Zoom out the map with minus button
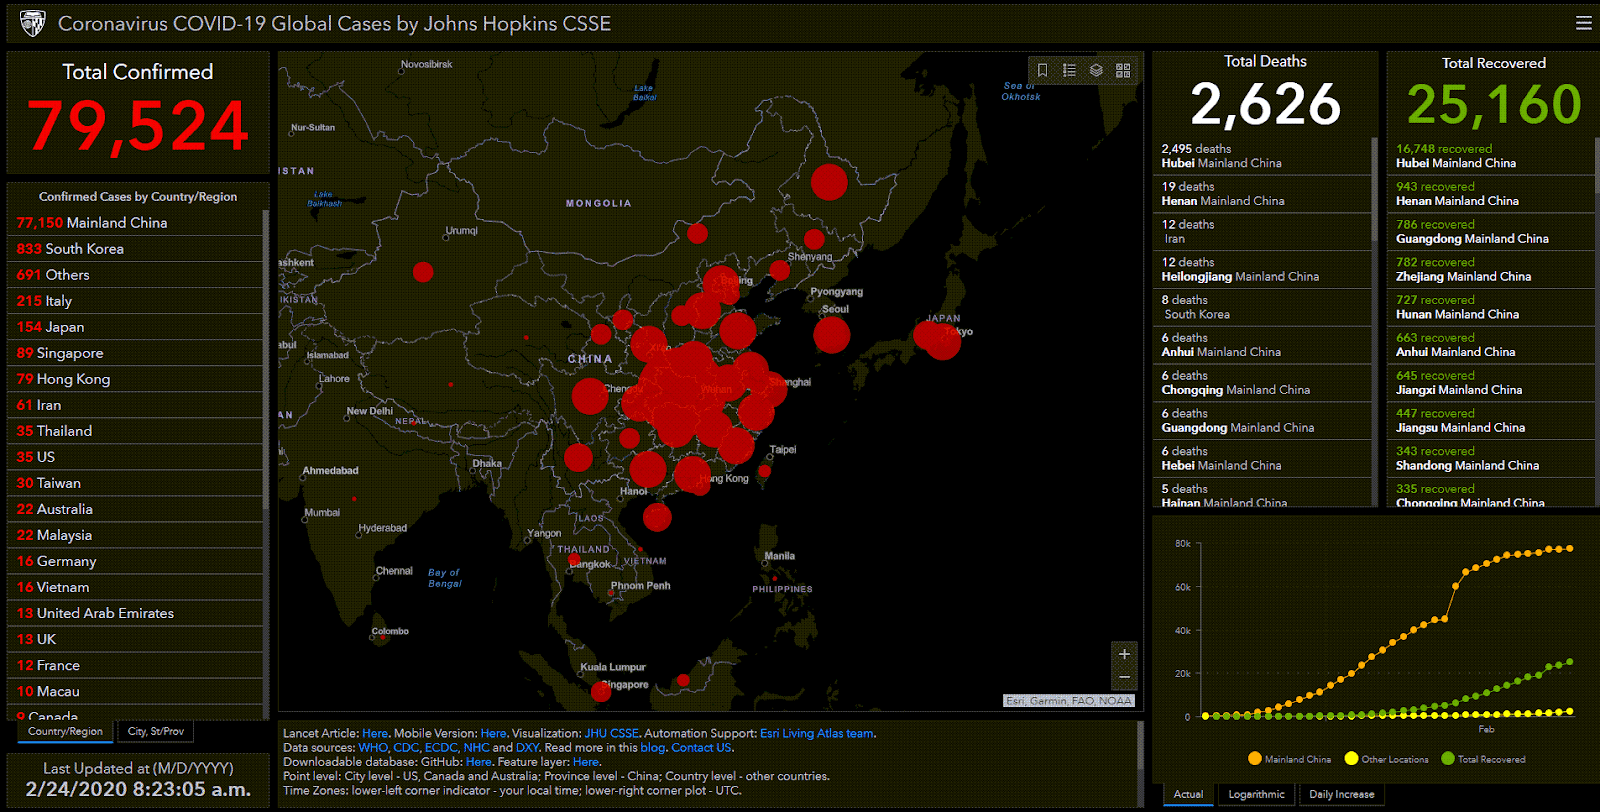This screenshot has height=812, width=1600. click(x=1124, y=678)
